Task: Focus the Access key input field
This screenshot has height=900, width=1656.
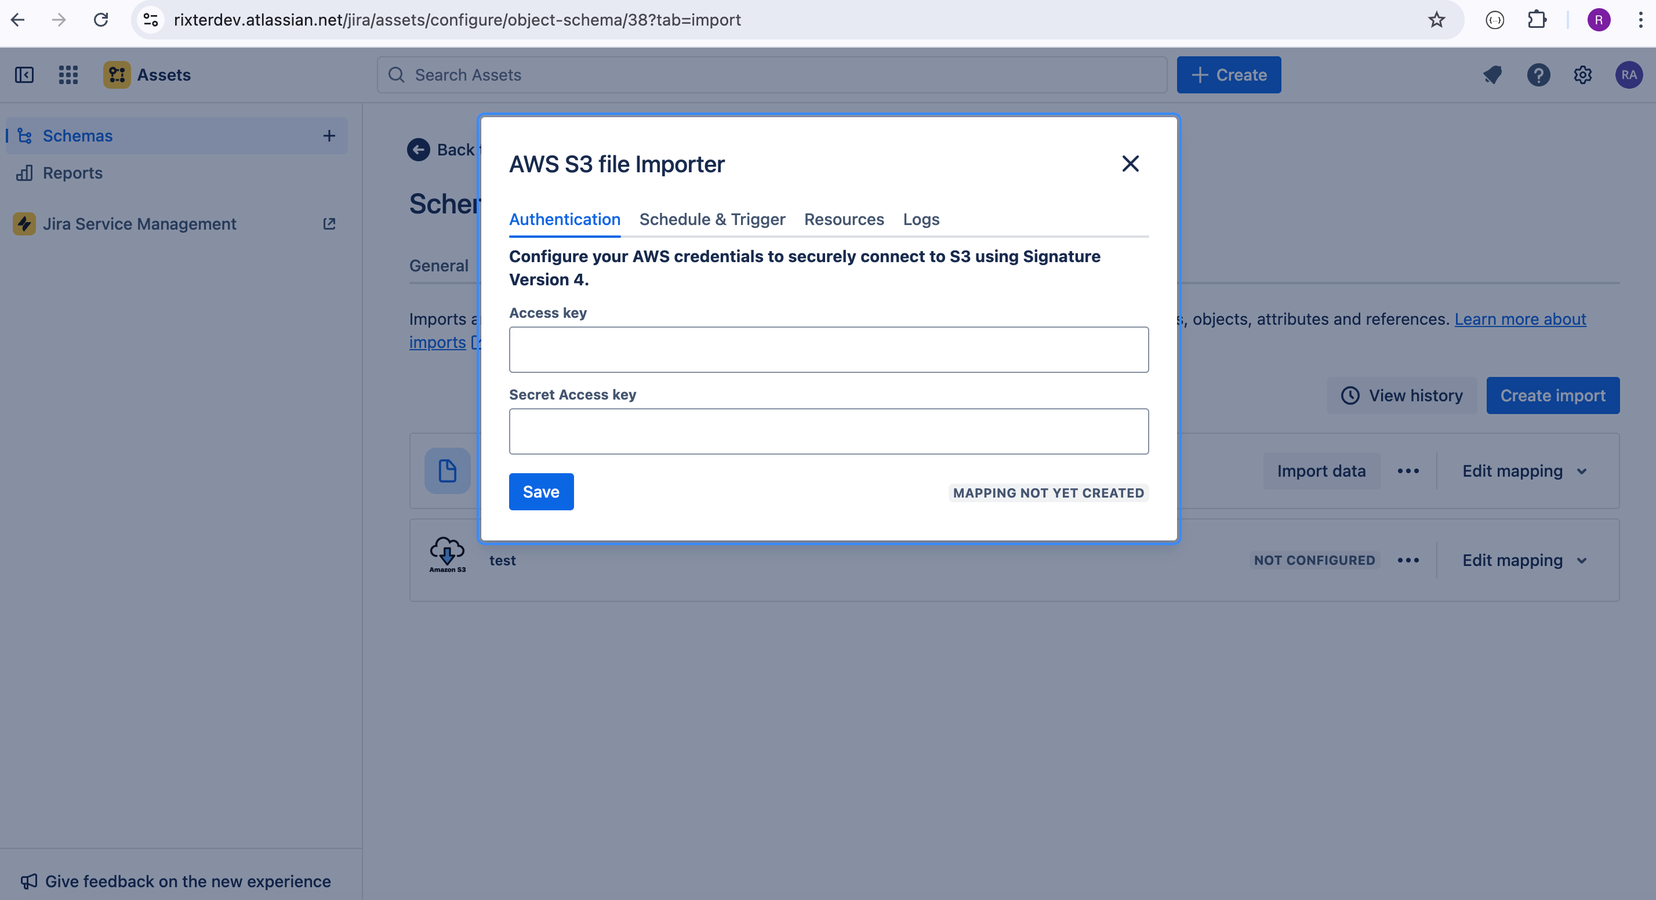Action: [828, 350]
